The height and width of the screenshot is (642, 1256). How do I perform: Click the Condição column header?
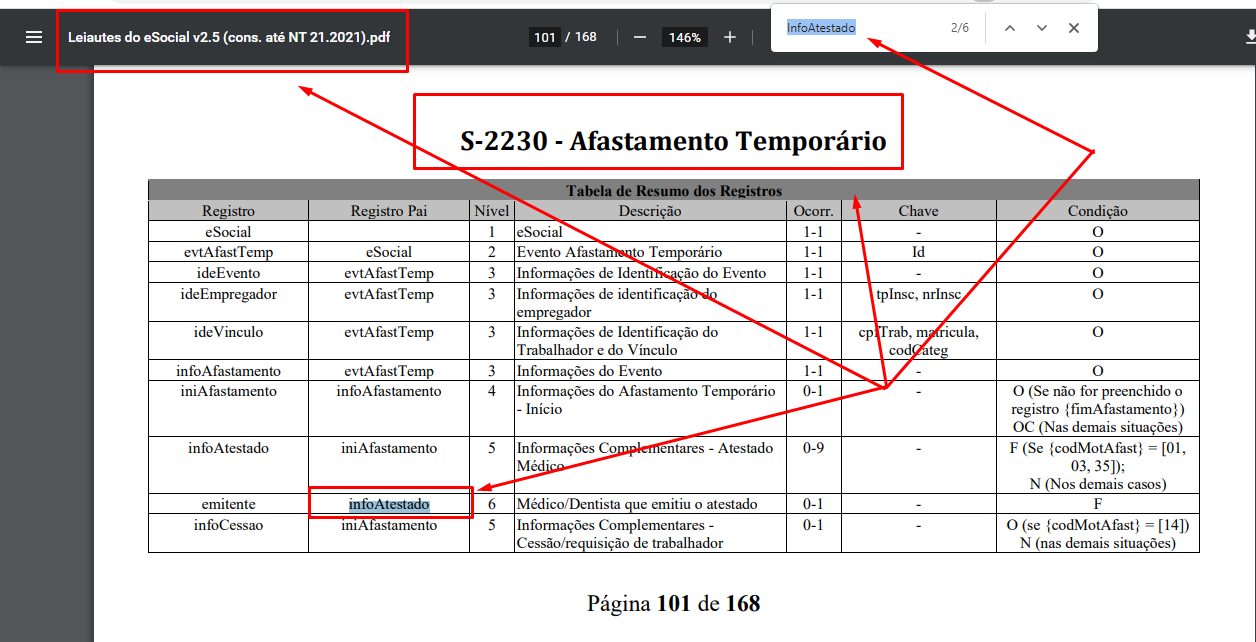click(1097, 211)
